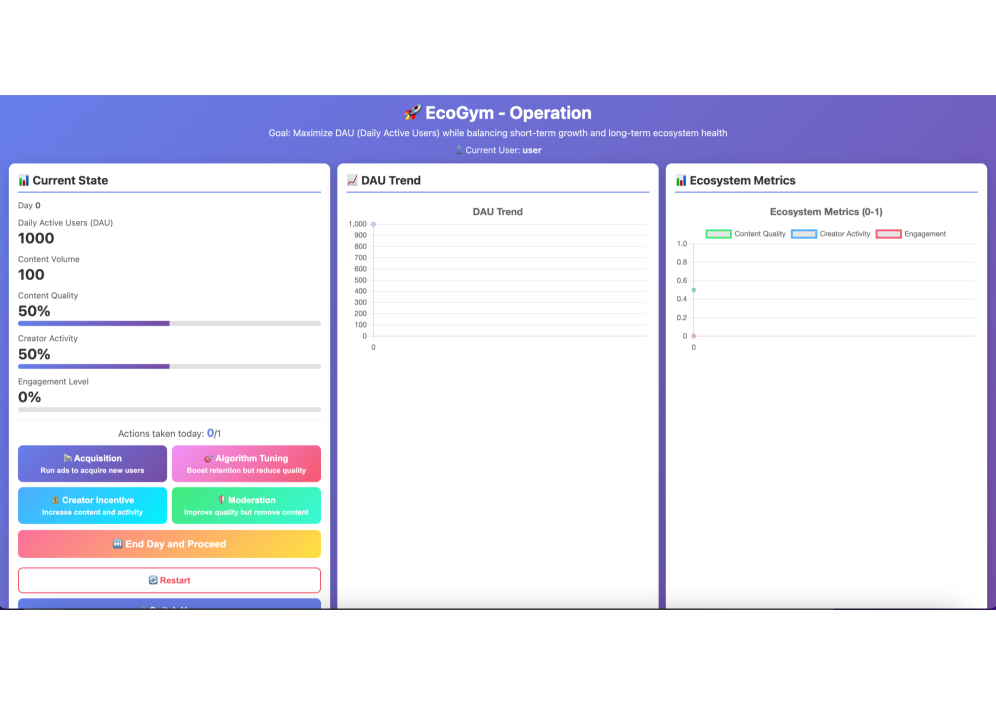The width and height of the screenshot is (996, 705).
Task: Click the DAU value 1000
Action: [36, 238]
